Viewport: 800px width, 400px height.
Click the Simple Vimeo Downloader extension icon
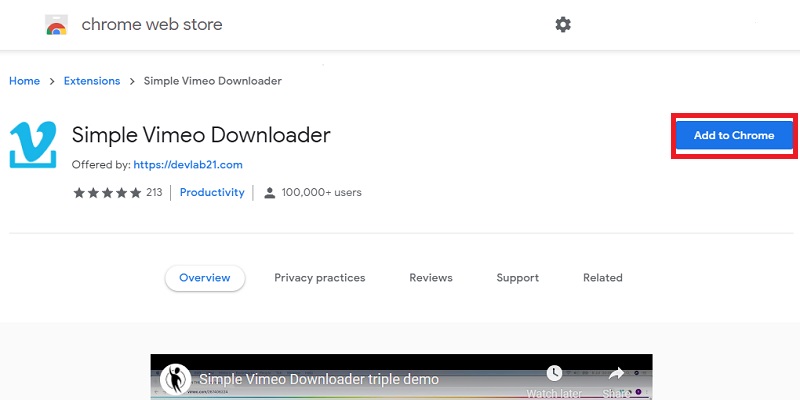click(33, 145)
